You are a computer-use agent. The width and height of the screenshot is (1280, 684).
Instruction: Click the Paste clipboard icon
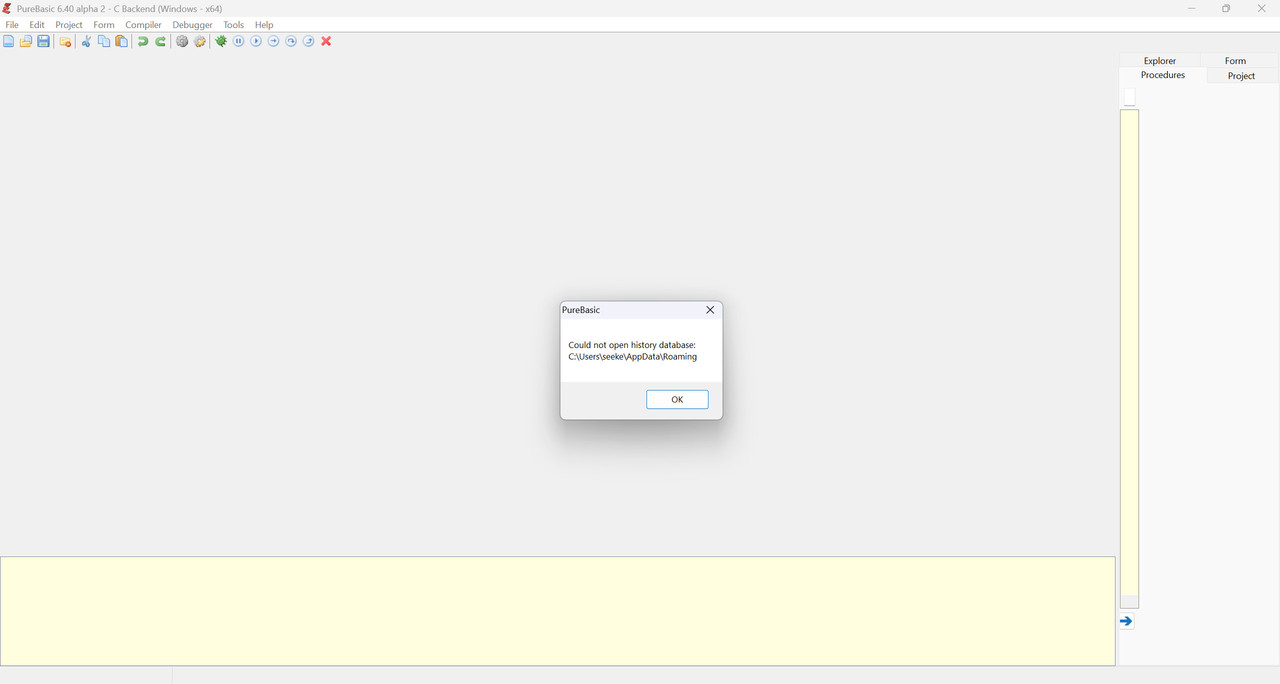pyautogui.click(x=122, y=41)
